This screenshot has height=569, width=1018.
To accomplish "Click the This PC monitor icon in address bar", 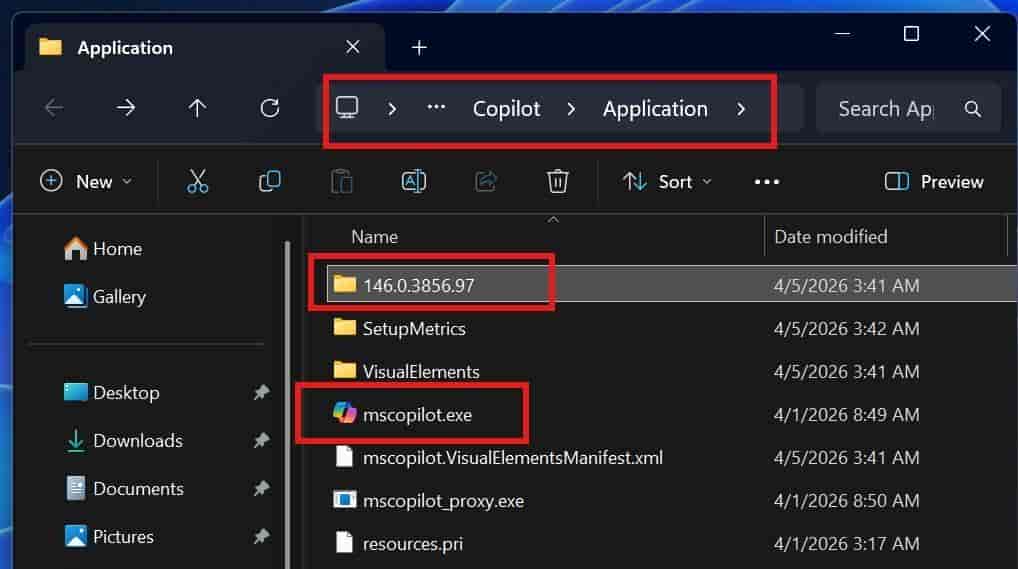I will tap(347, 108).
